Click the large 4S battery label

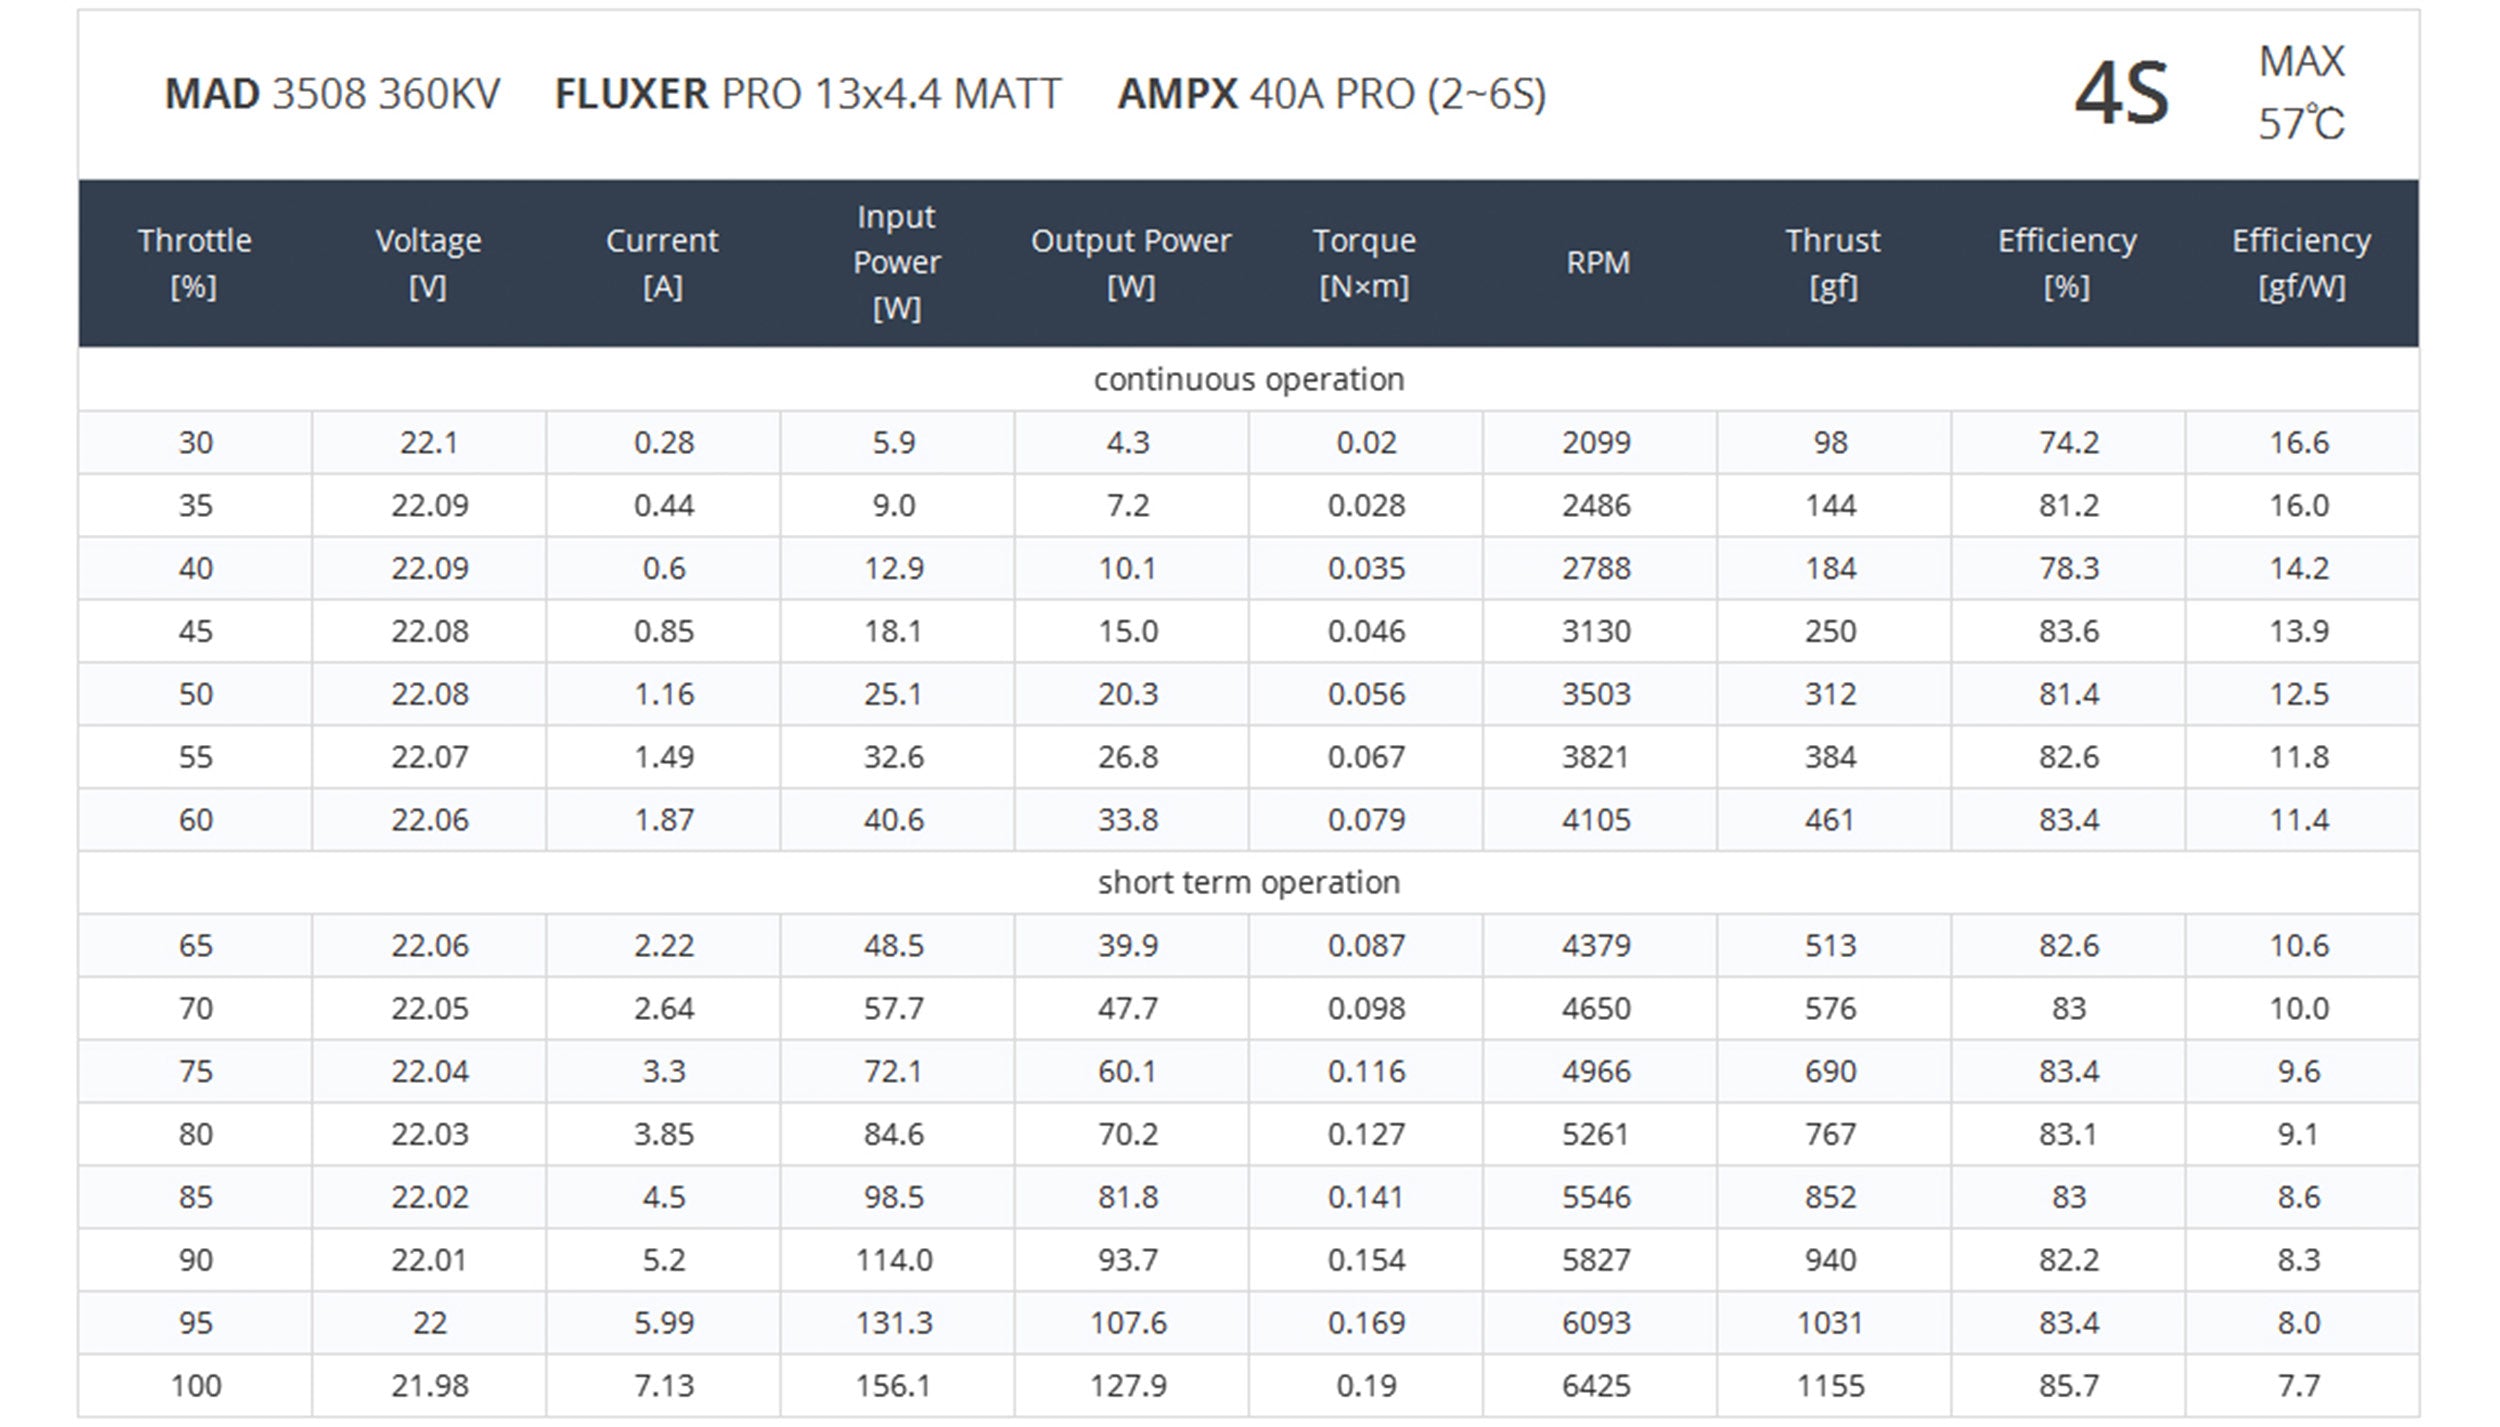[2122, 95]
